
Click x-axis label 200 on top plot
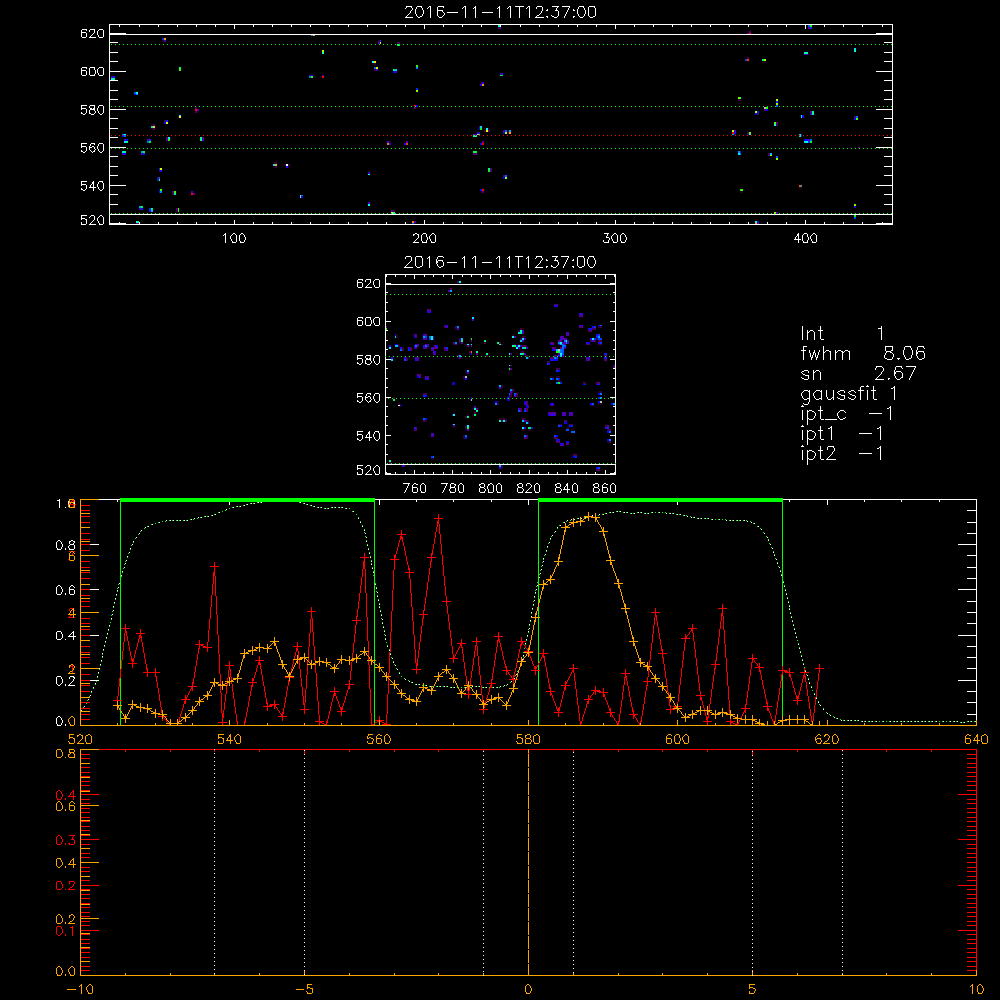tap(424, 239)
